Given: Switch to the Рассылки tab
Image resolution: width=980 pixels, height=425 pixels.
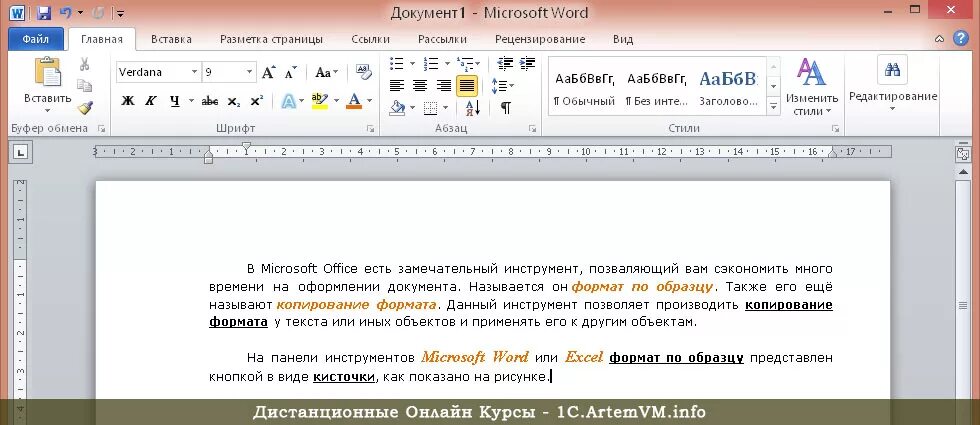Looking at the screenshot, I should coord(442,39).
